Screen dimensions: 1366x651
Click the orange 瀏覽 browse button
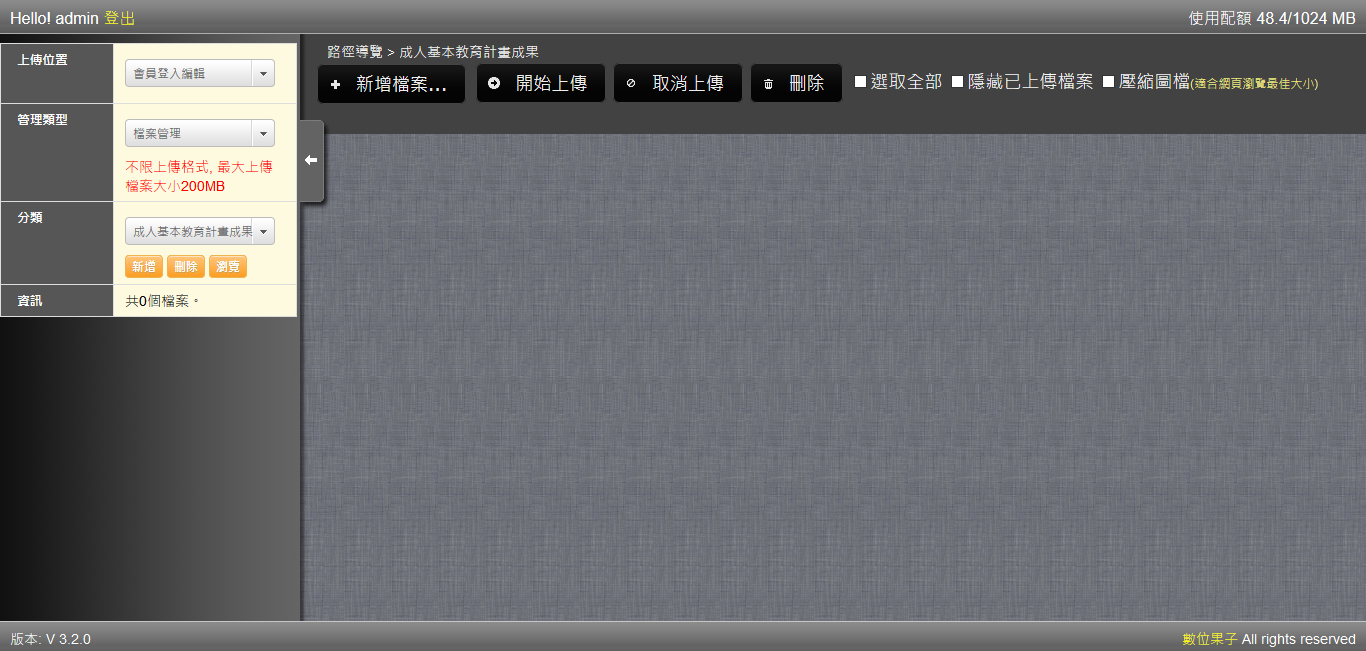point(228,267)
